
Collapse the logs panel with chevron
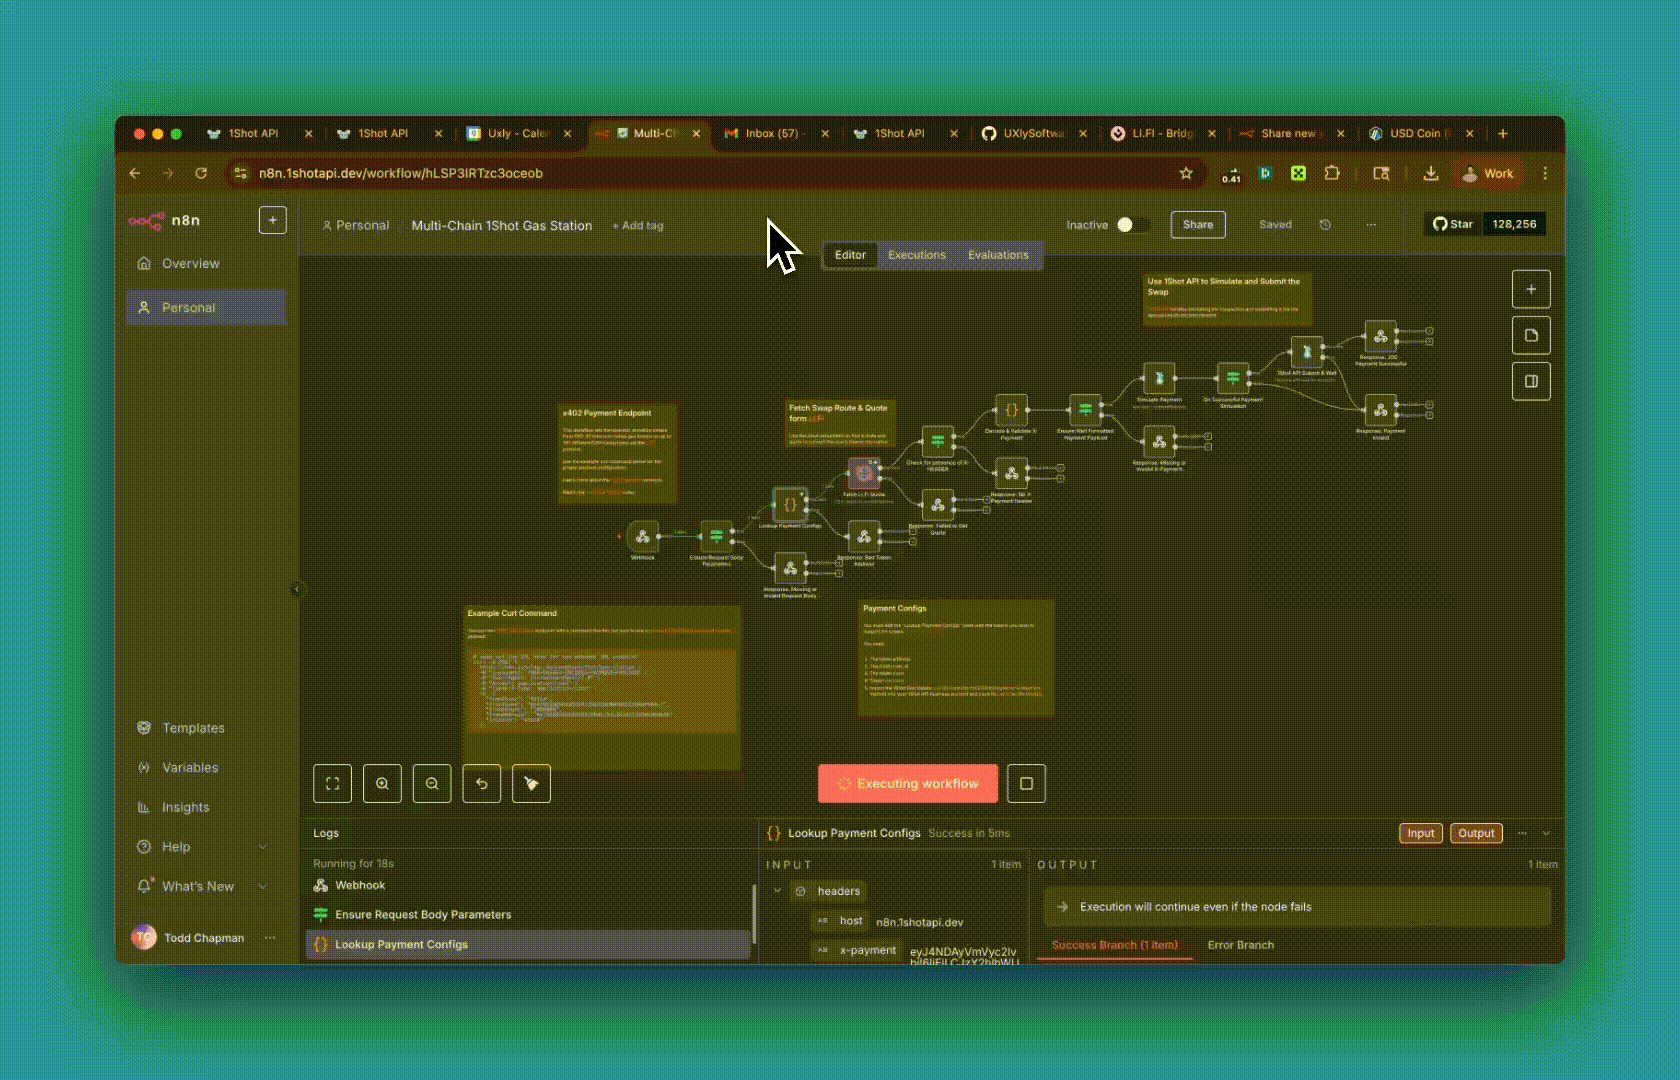coord(1546,833)
